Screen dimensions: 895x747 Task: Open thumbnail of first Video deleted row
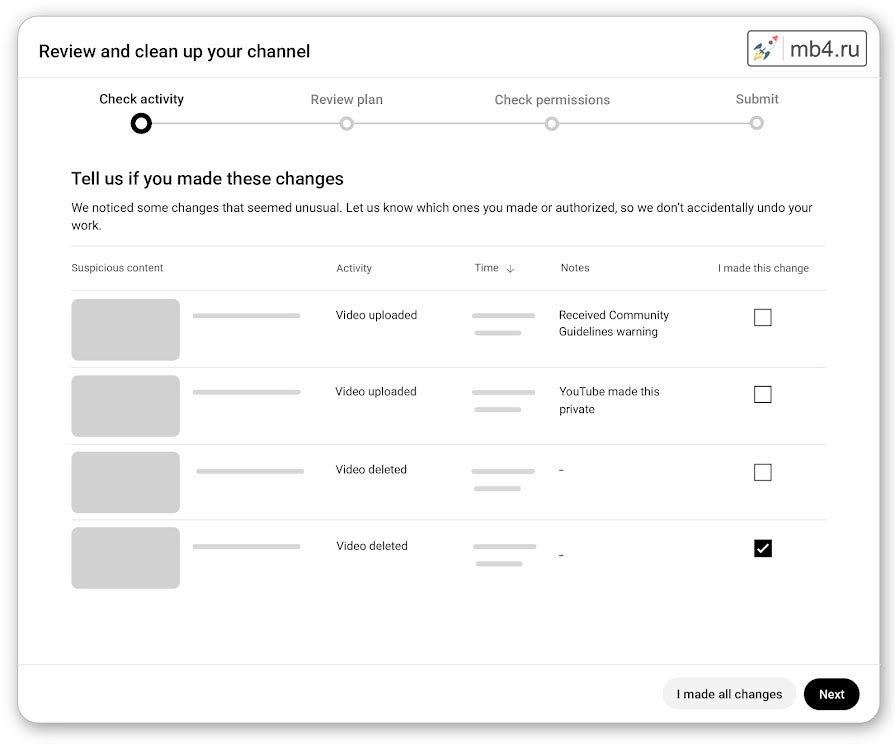pyautogui.click(x=126, y=482)
